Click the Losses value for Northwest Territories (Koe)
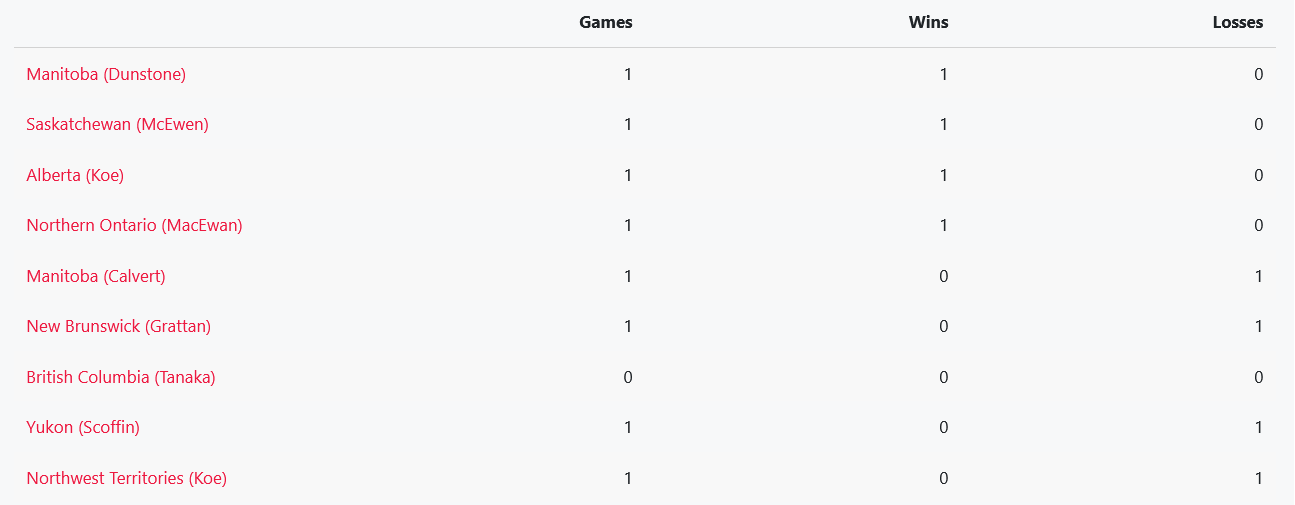Viewport: 1295px width, 505px height. coord(1258,478)
